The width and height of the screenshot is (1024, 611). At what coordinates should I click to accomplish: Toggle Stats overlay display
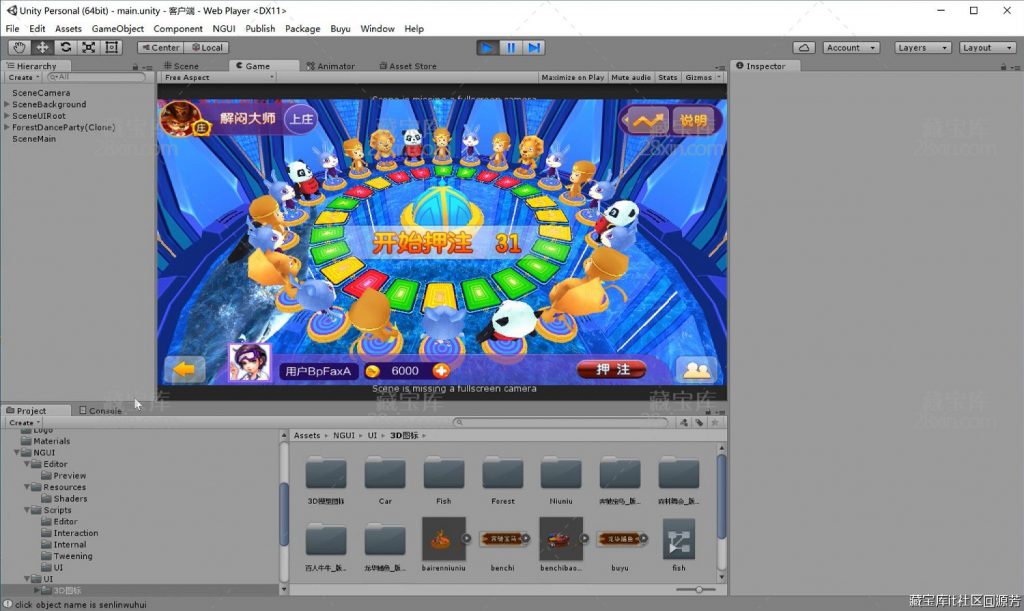(x=667, y=77)
